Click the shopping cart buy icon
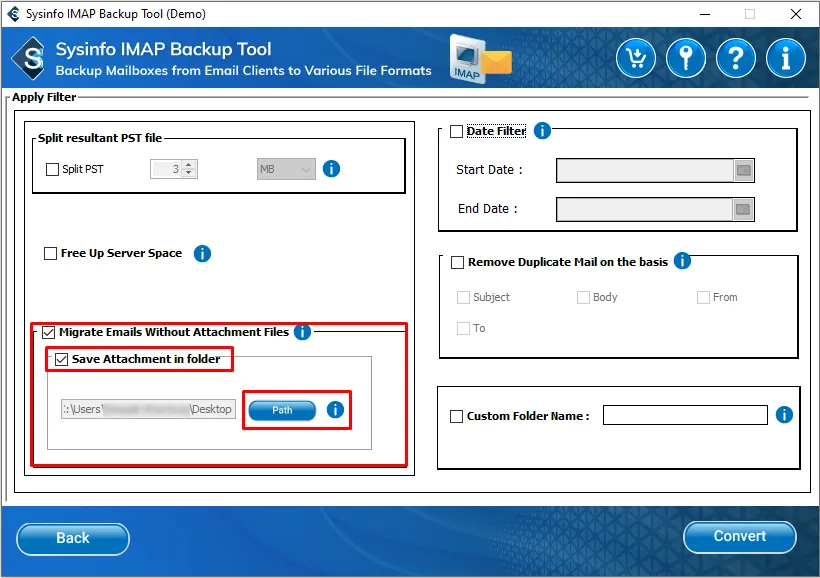This screenshot has height=578, width=820. [x=635, y=58]
